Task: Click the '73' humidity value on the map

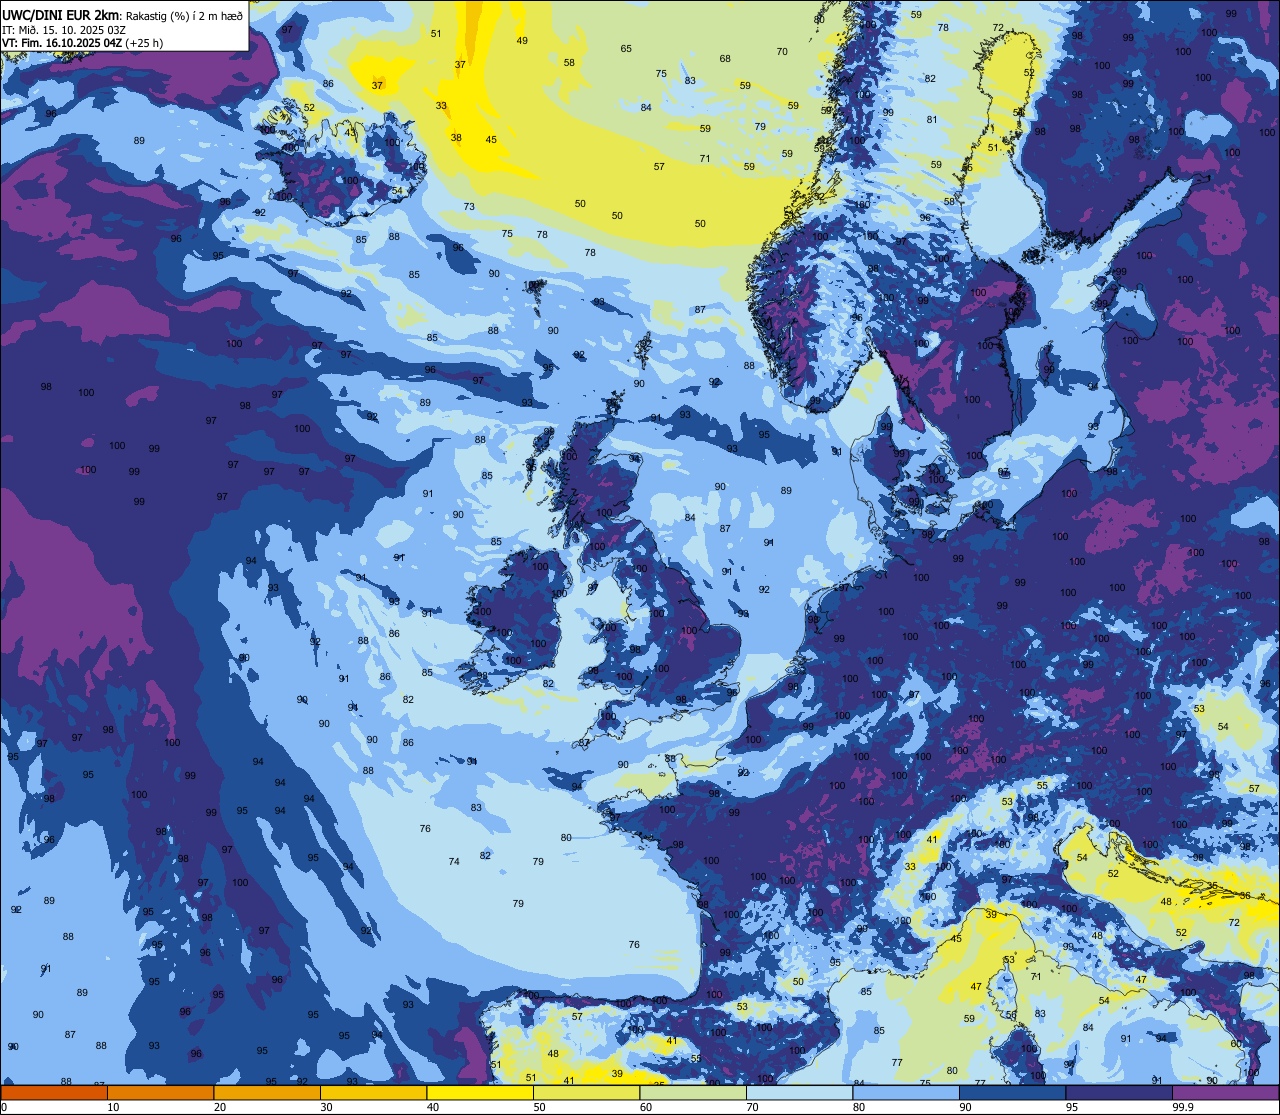Action: click(469, 207)
